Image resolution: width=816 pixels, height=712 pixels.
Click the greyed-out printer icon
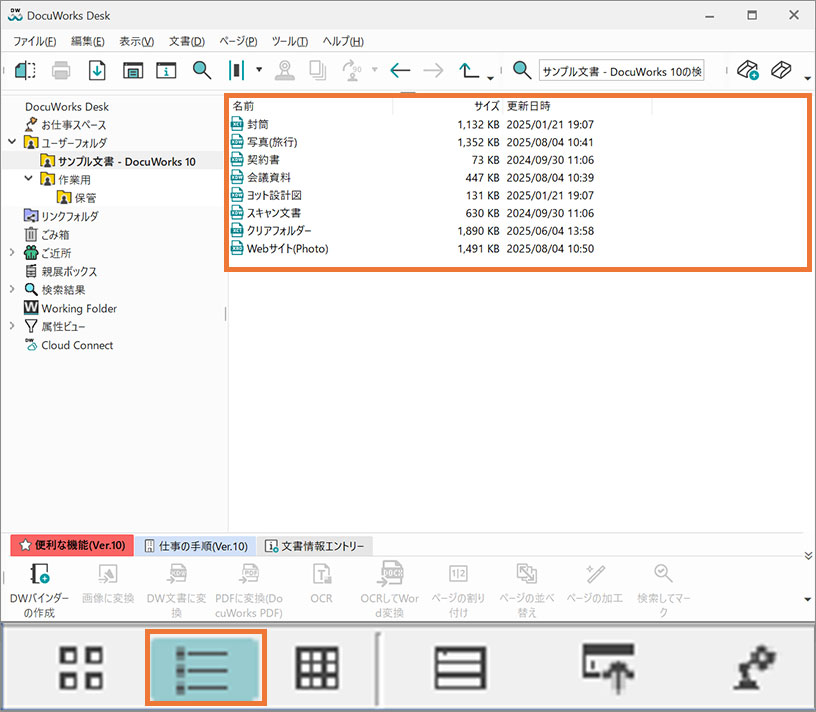pos(61,70)
